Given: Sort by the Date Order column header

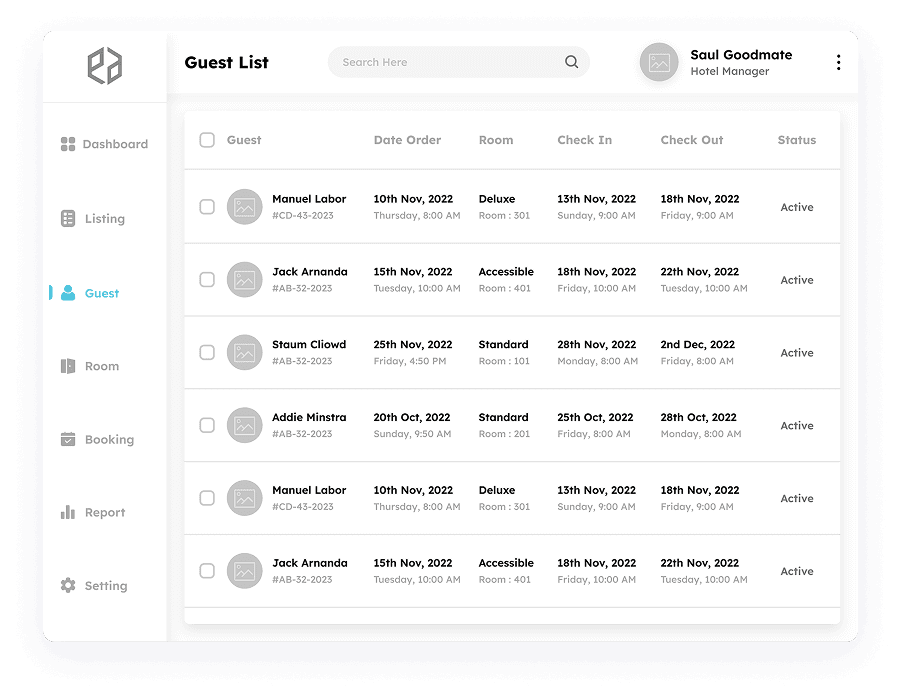Looking at the screenshot, I should click(x=407, y=140).
